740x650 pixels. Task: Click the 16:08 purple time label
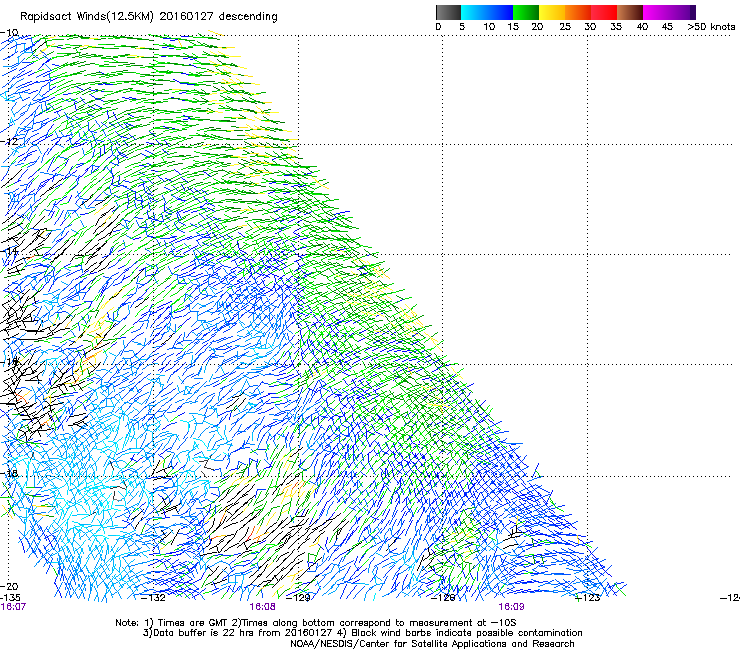(x=262, y=607)
